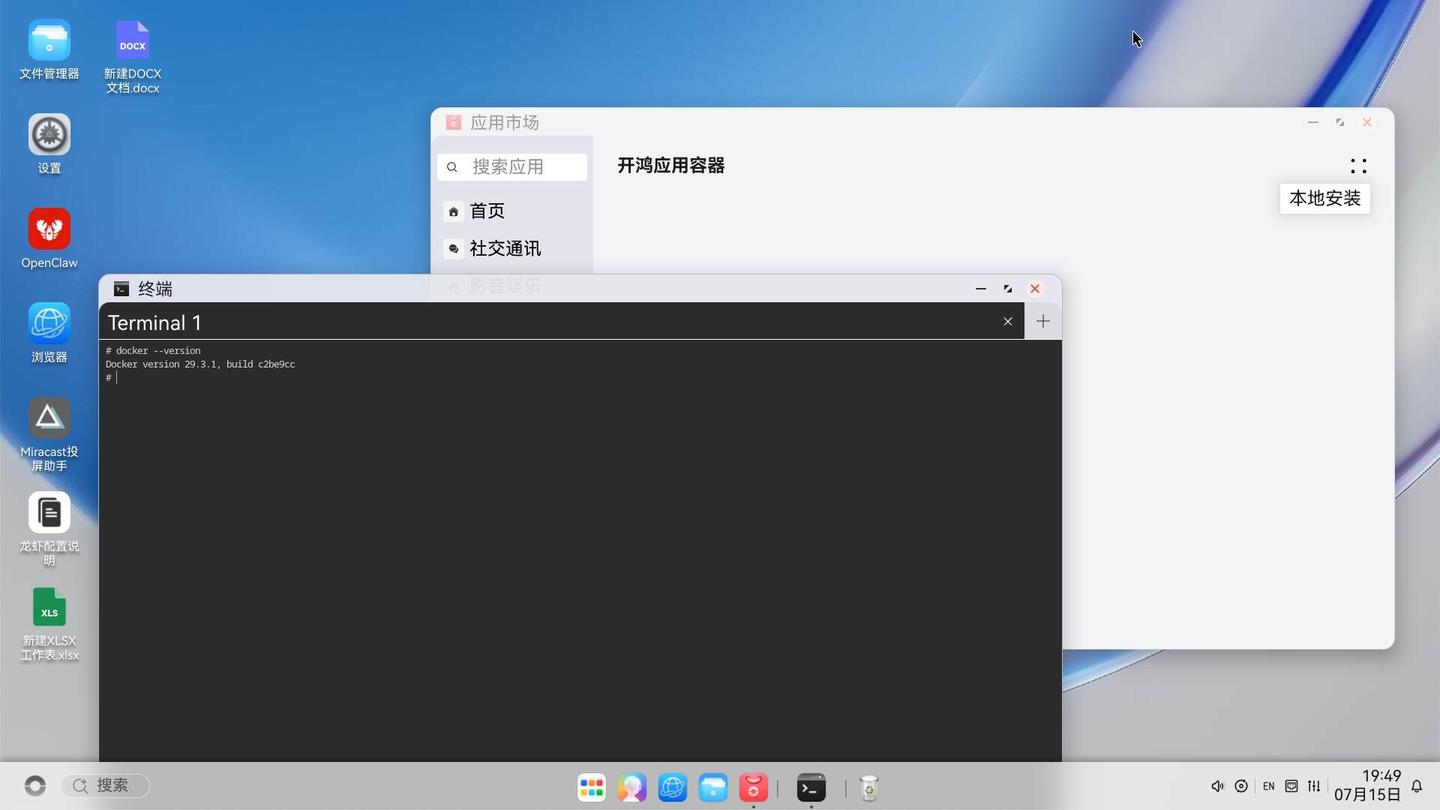Maximize the 终端 window
The width and height of the screenshot is (1440, 810).
click(x=1008, y=289)
